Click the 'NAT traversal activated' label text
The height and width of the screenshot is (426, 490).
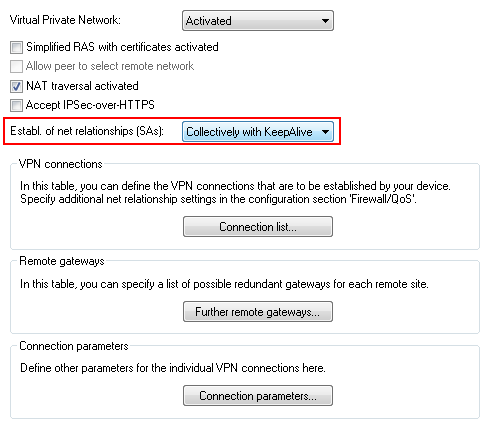point(82,86)
